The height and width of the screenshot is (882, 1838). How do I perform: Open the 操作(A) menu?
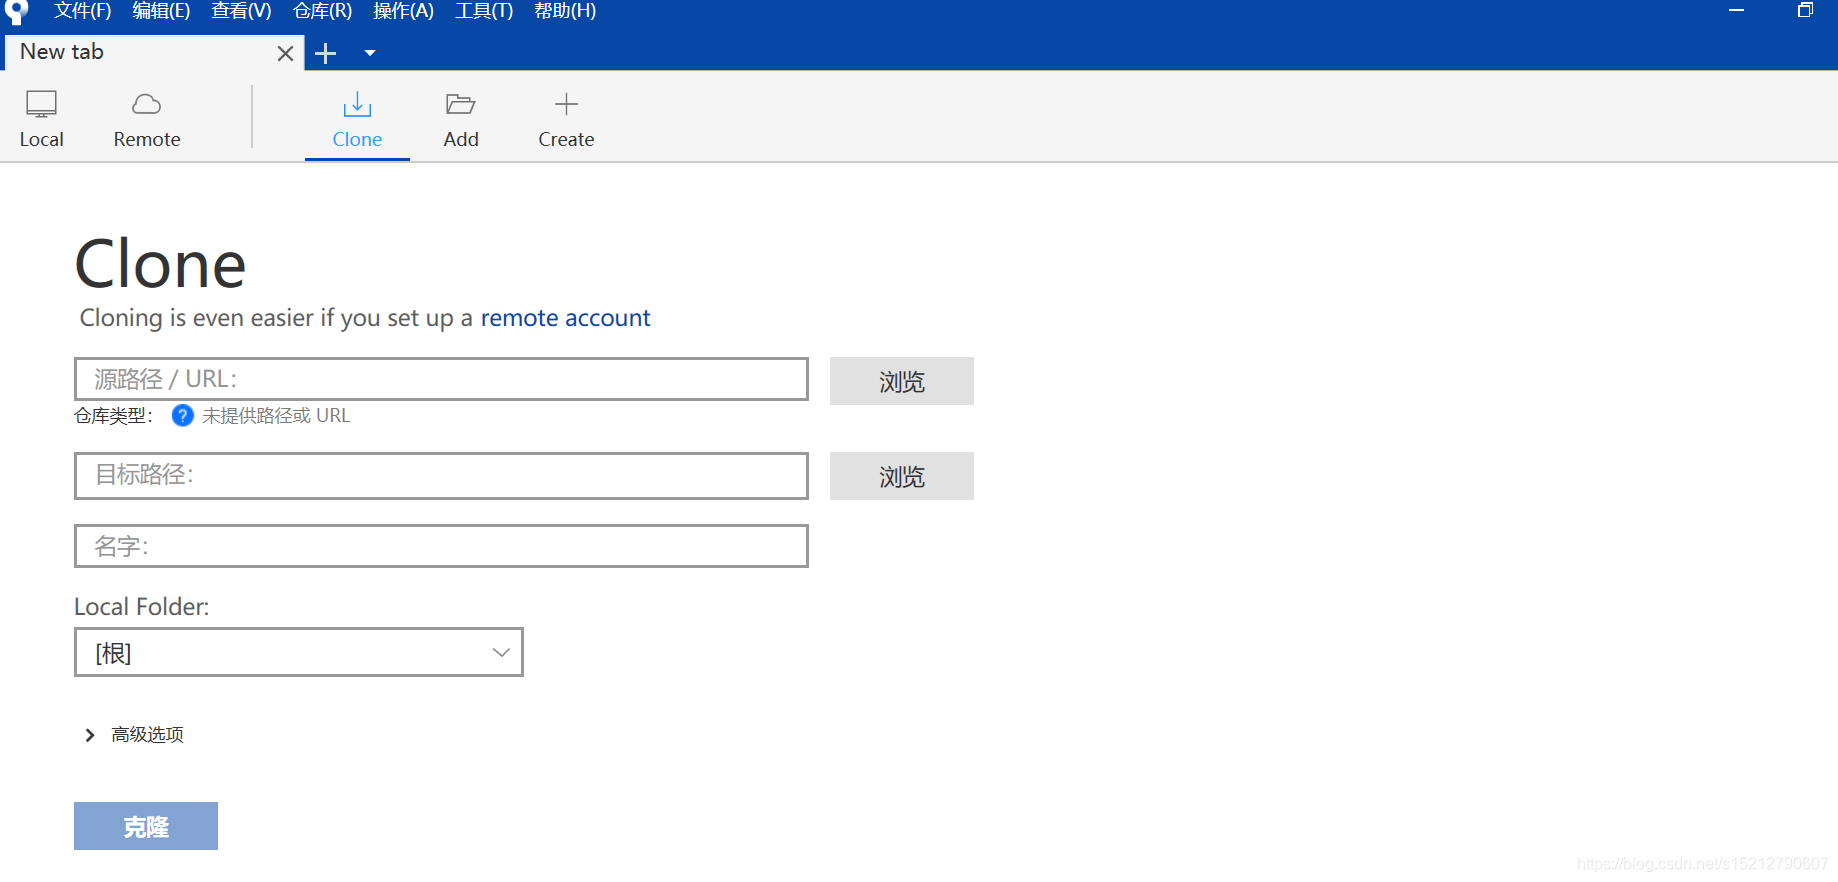click(x=403, y=11)
